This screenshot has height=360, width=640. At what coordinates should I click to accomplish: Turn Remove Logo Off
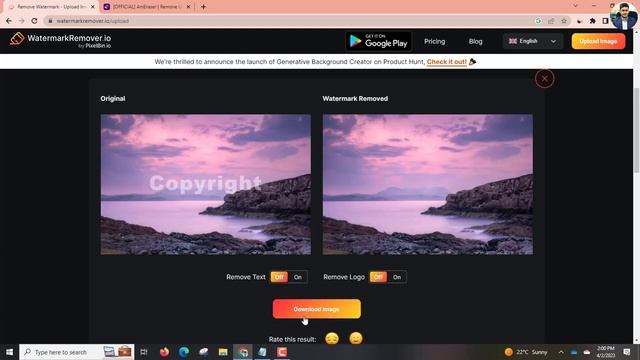[378, 277]
